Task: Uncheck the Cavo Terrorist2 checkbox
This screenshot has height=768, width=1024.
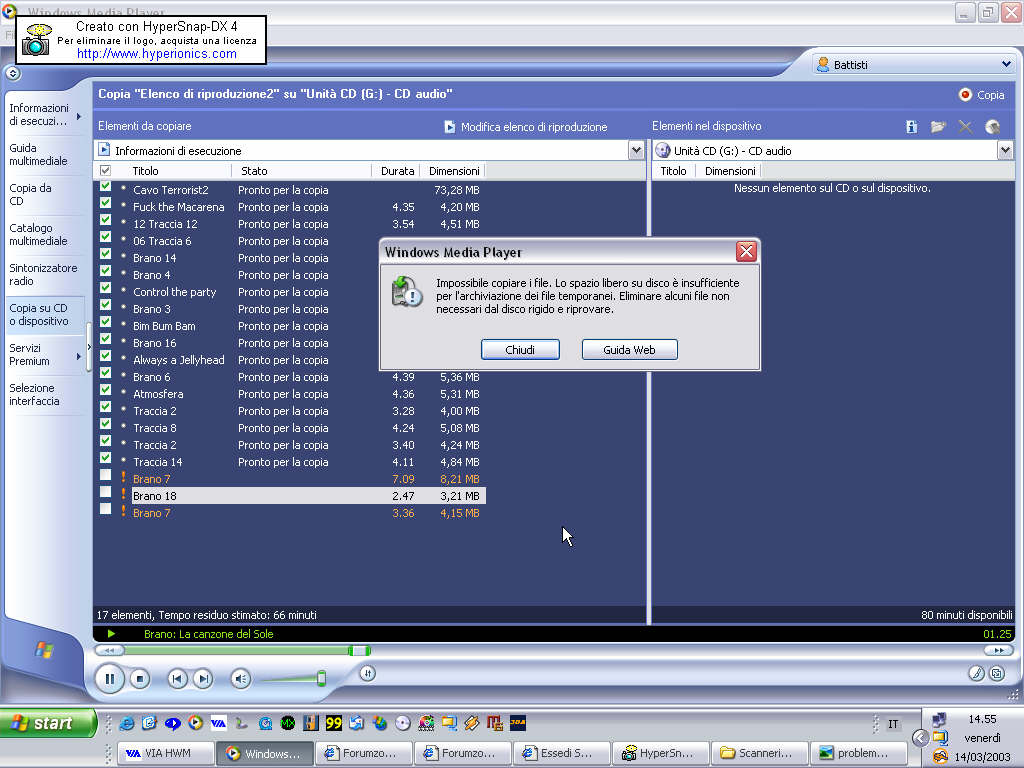Action: (105, 186)
